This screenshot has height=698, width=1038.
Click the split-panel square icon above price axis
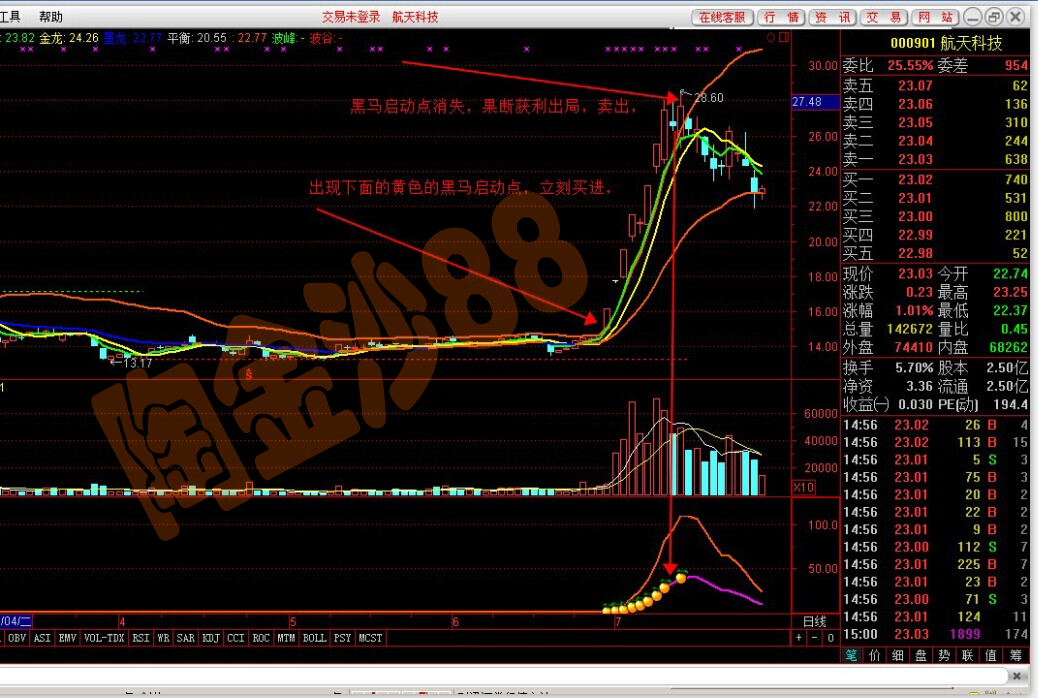[x=785, y=38]
